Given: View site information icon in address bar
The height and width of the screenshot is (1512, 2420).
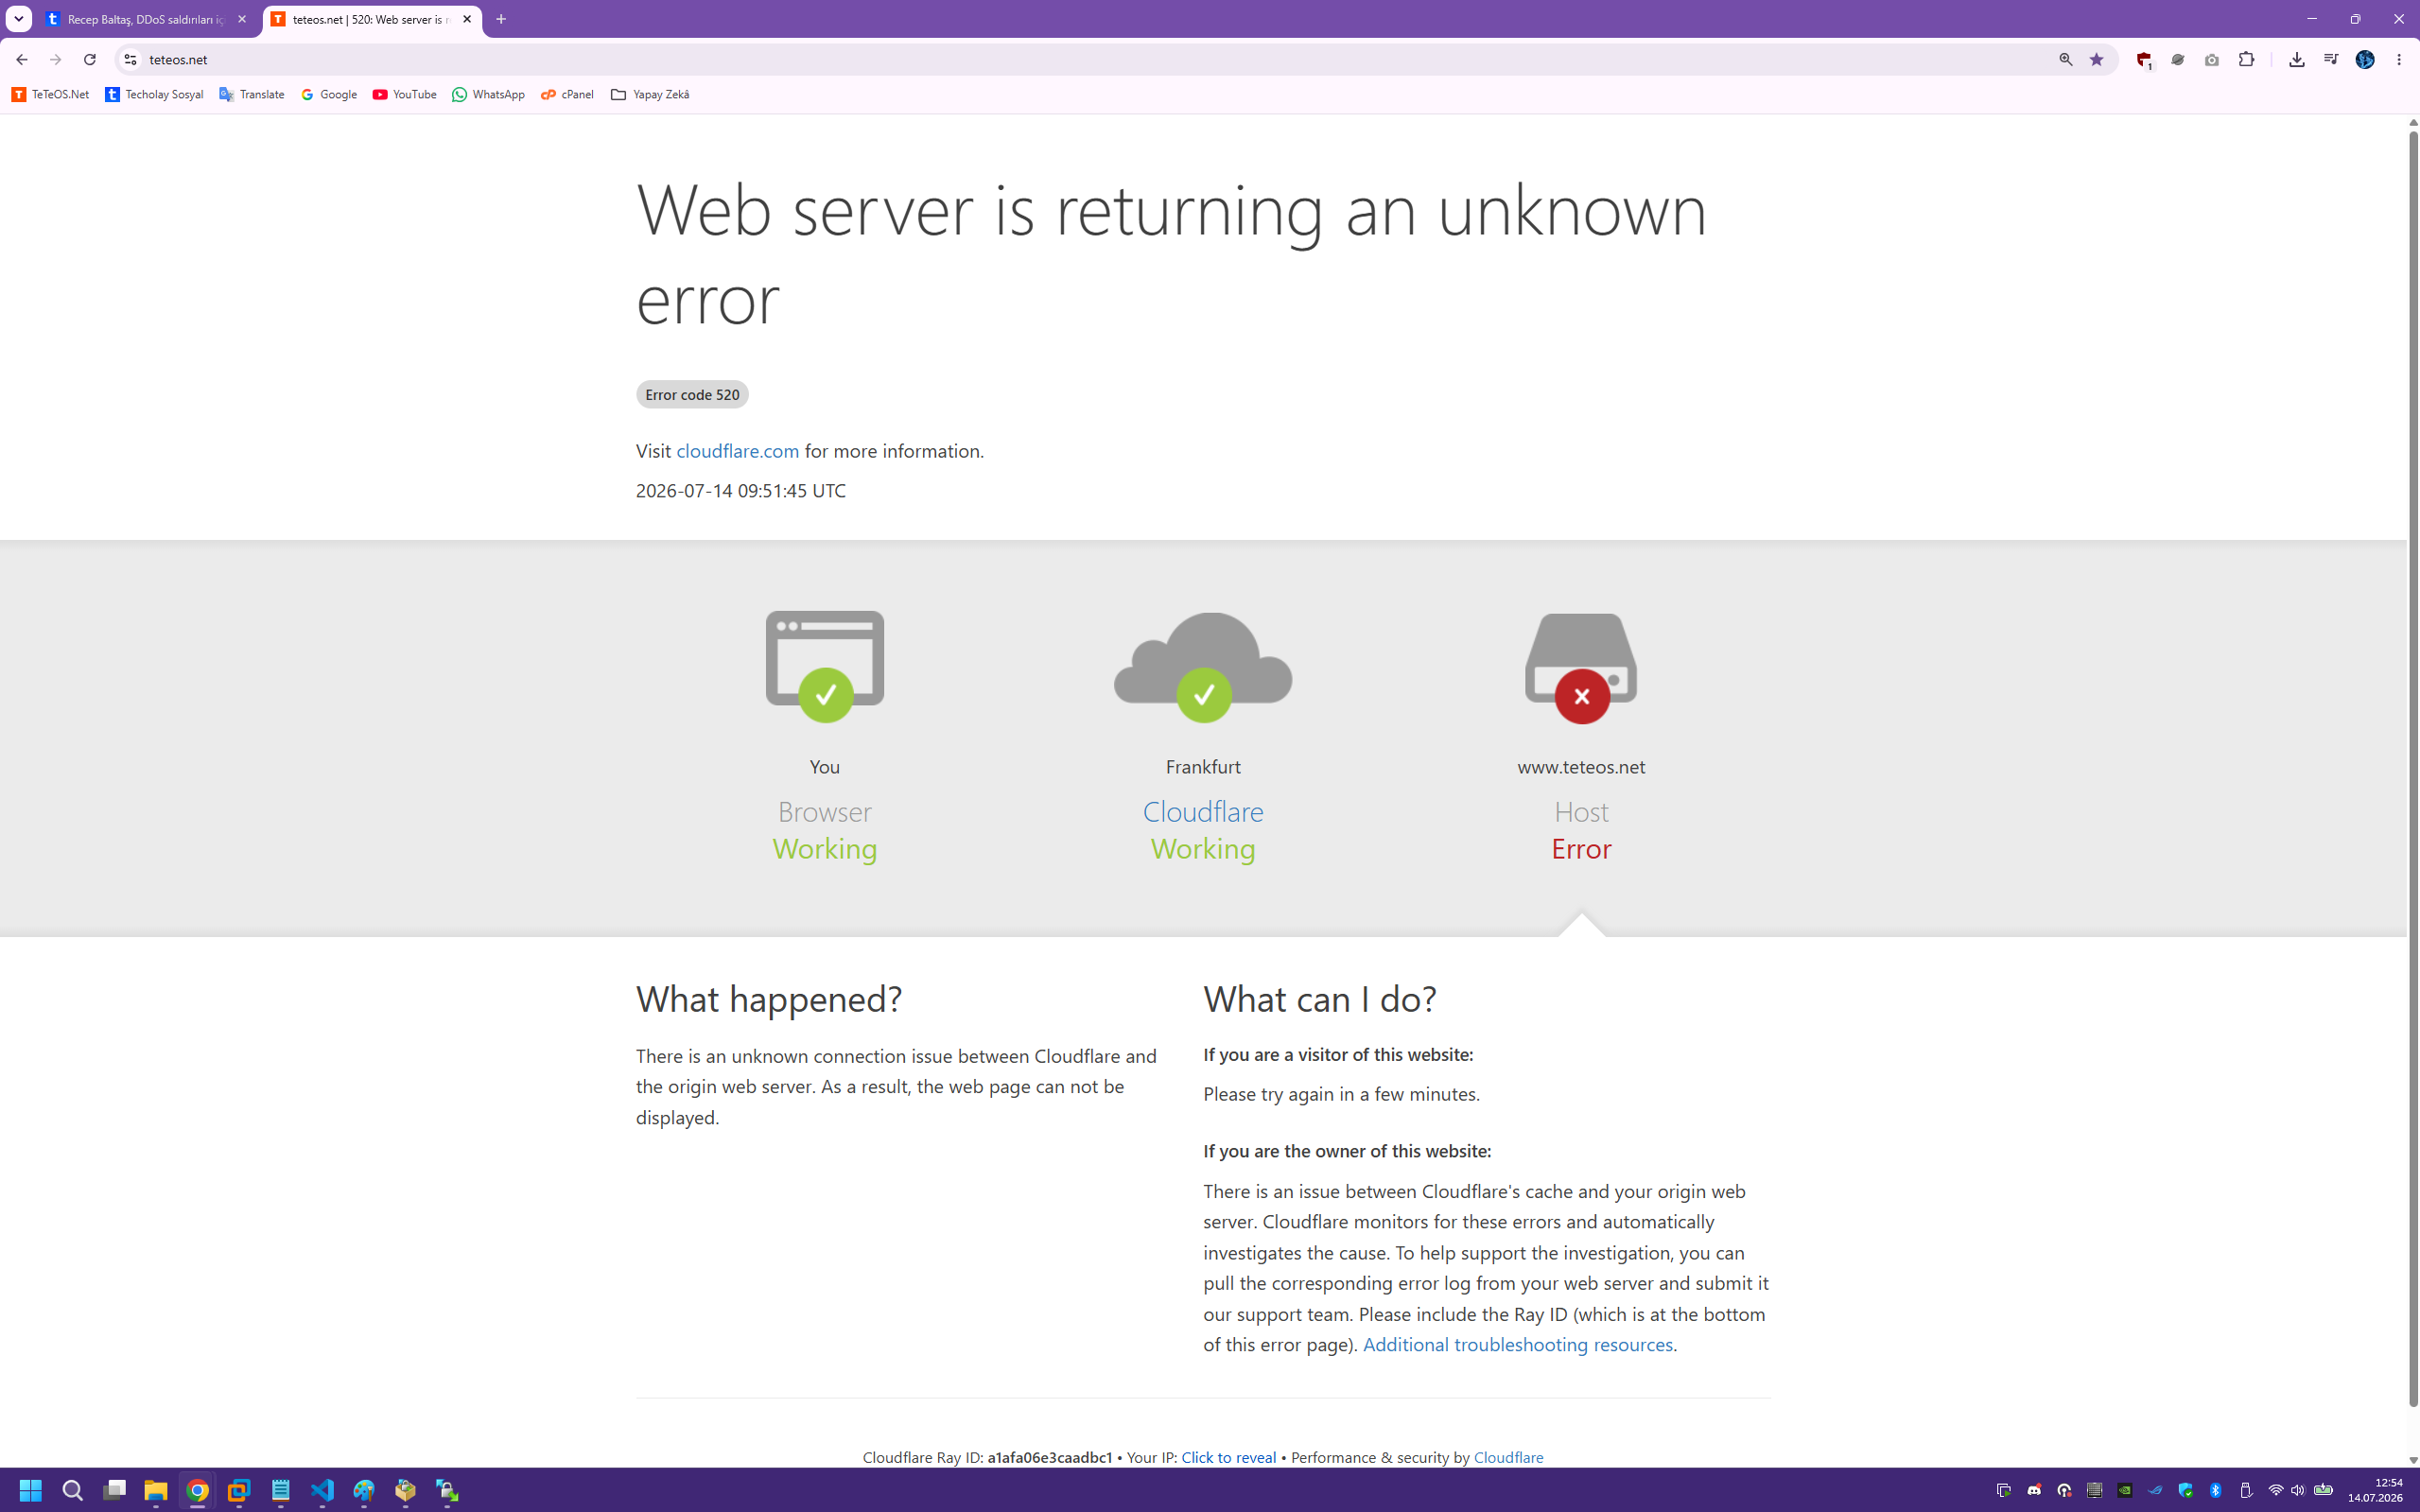Looking at the screenshot, I should [130, 60].
